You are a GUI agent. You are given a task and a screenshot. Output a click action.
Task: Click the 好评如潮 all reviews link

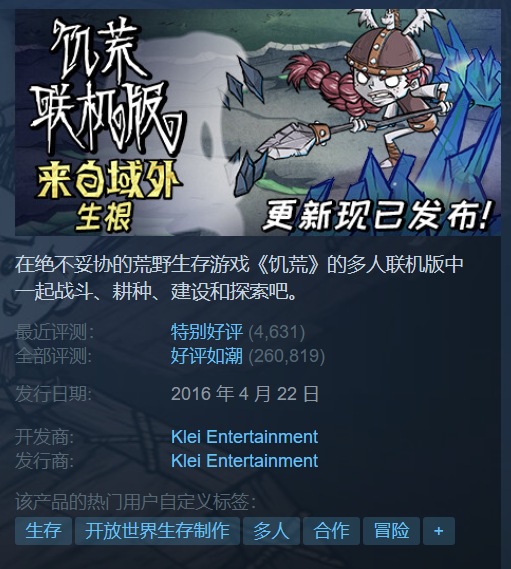207,356
